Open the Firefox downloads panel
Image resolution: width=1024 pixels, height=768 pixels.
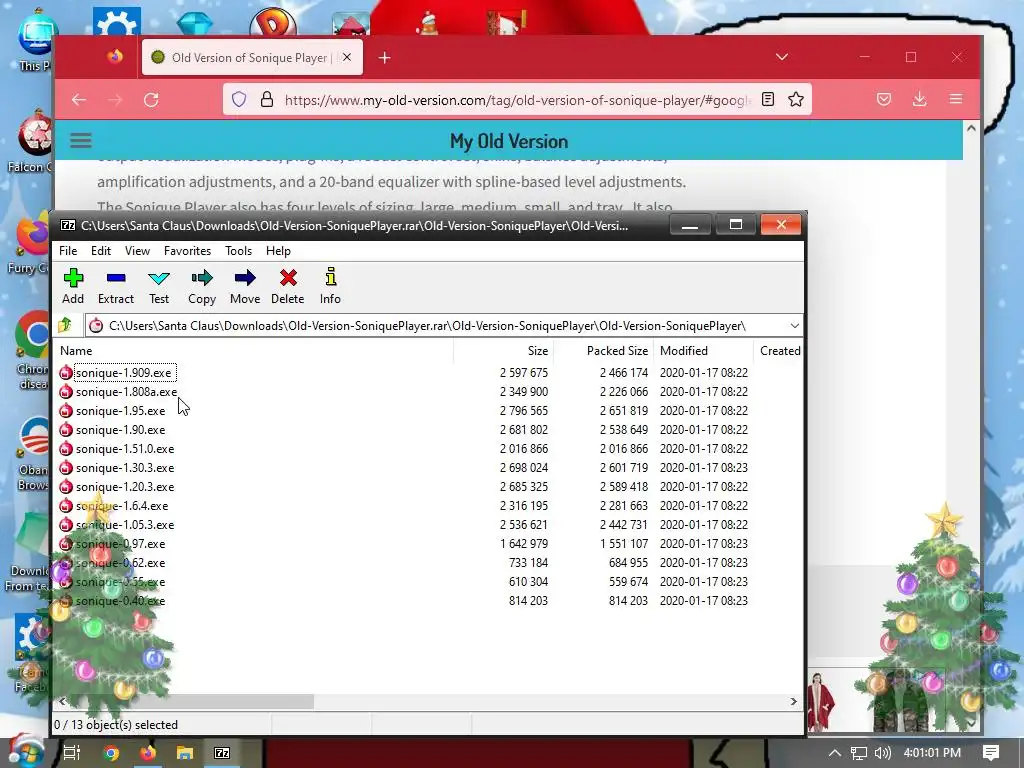(920, 99)
